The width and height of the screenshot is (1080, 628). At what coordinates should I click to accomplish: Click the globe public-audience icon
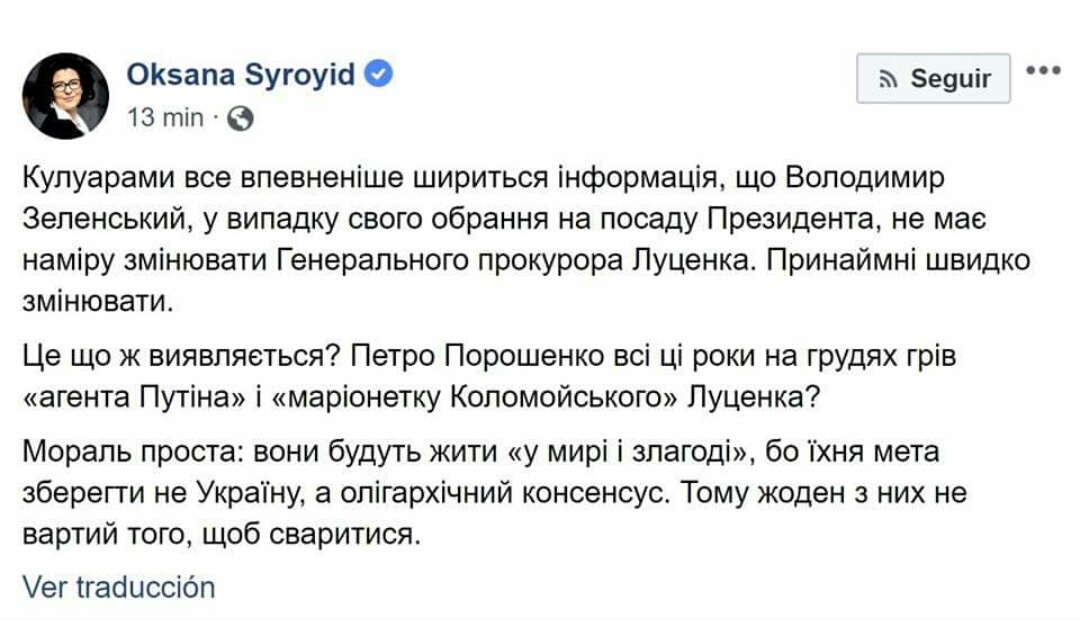coord(240,118)
